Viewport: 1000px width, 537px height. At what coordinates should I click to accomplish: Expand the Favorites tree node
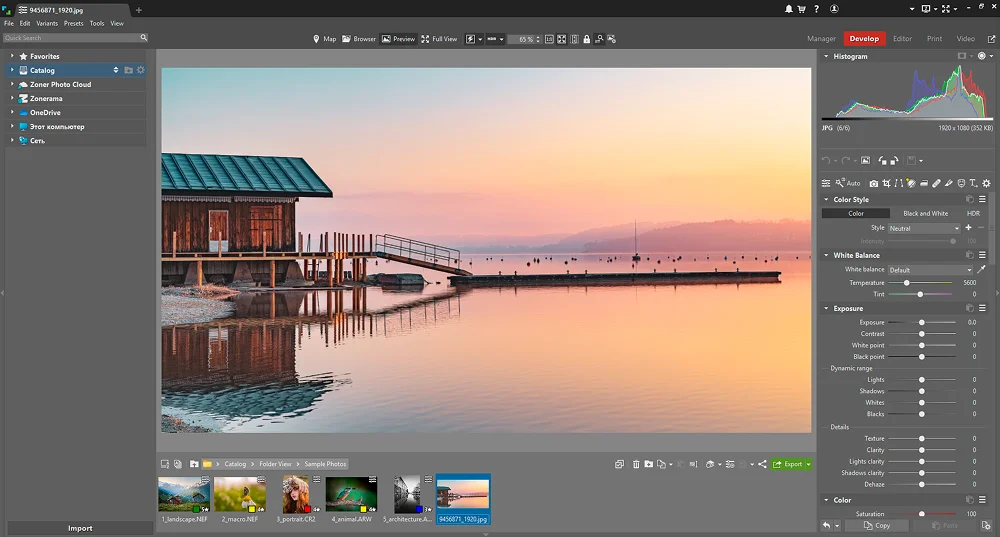point(12,56)
